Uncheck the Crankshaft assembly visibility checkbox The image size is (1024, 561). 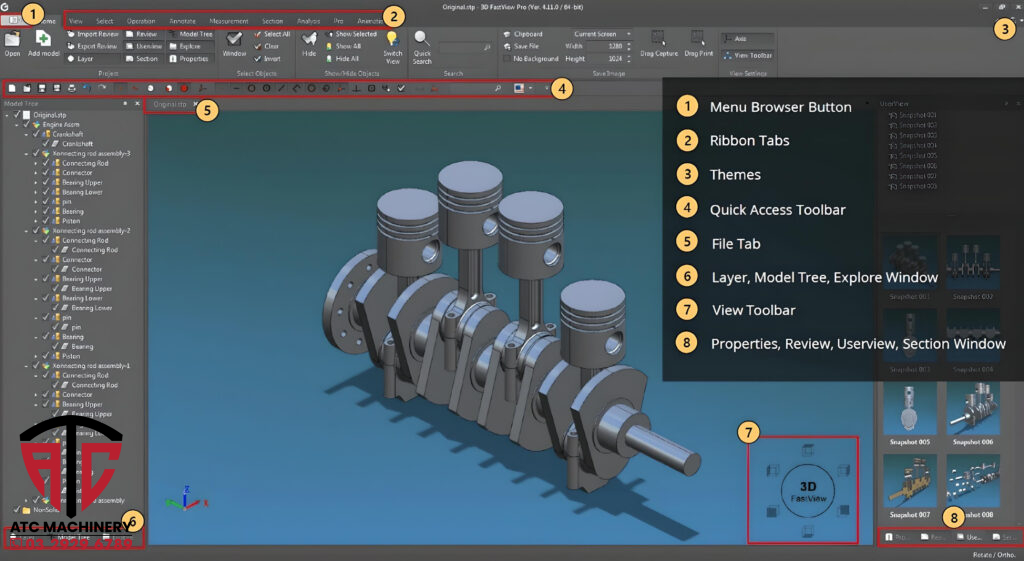pos(37,134)
